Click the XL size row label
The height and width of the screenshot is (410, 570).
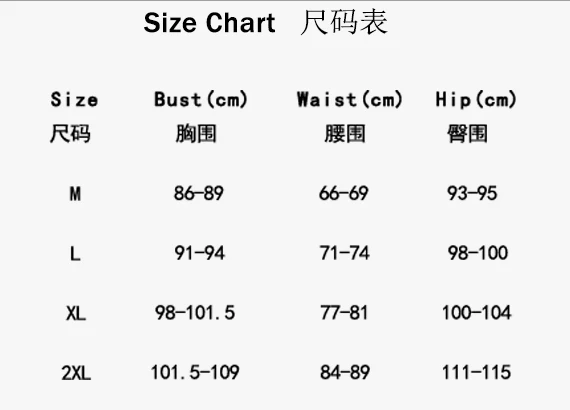click(x=76, y=313)
